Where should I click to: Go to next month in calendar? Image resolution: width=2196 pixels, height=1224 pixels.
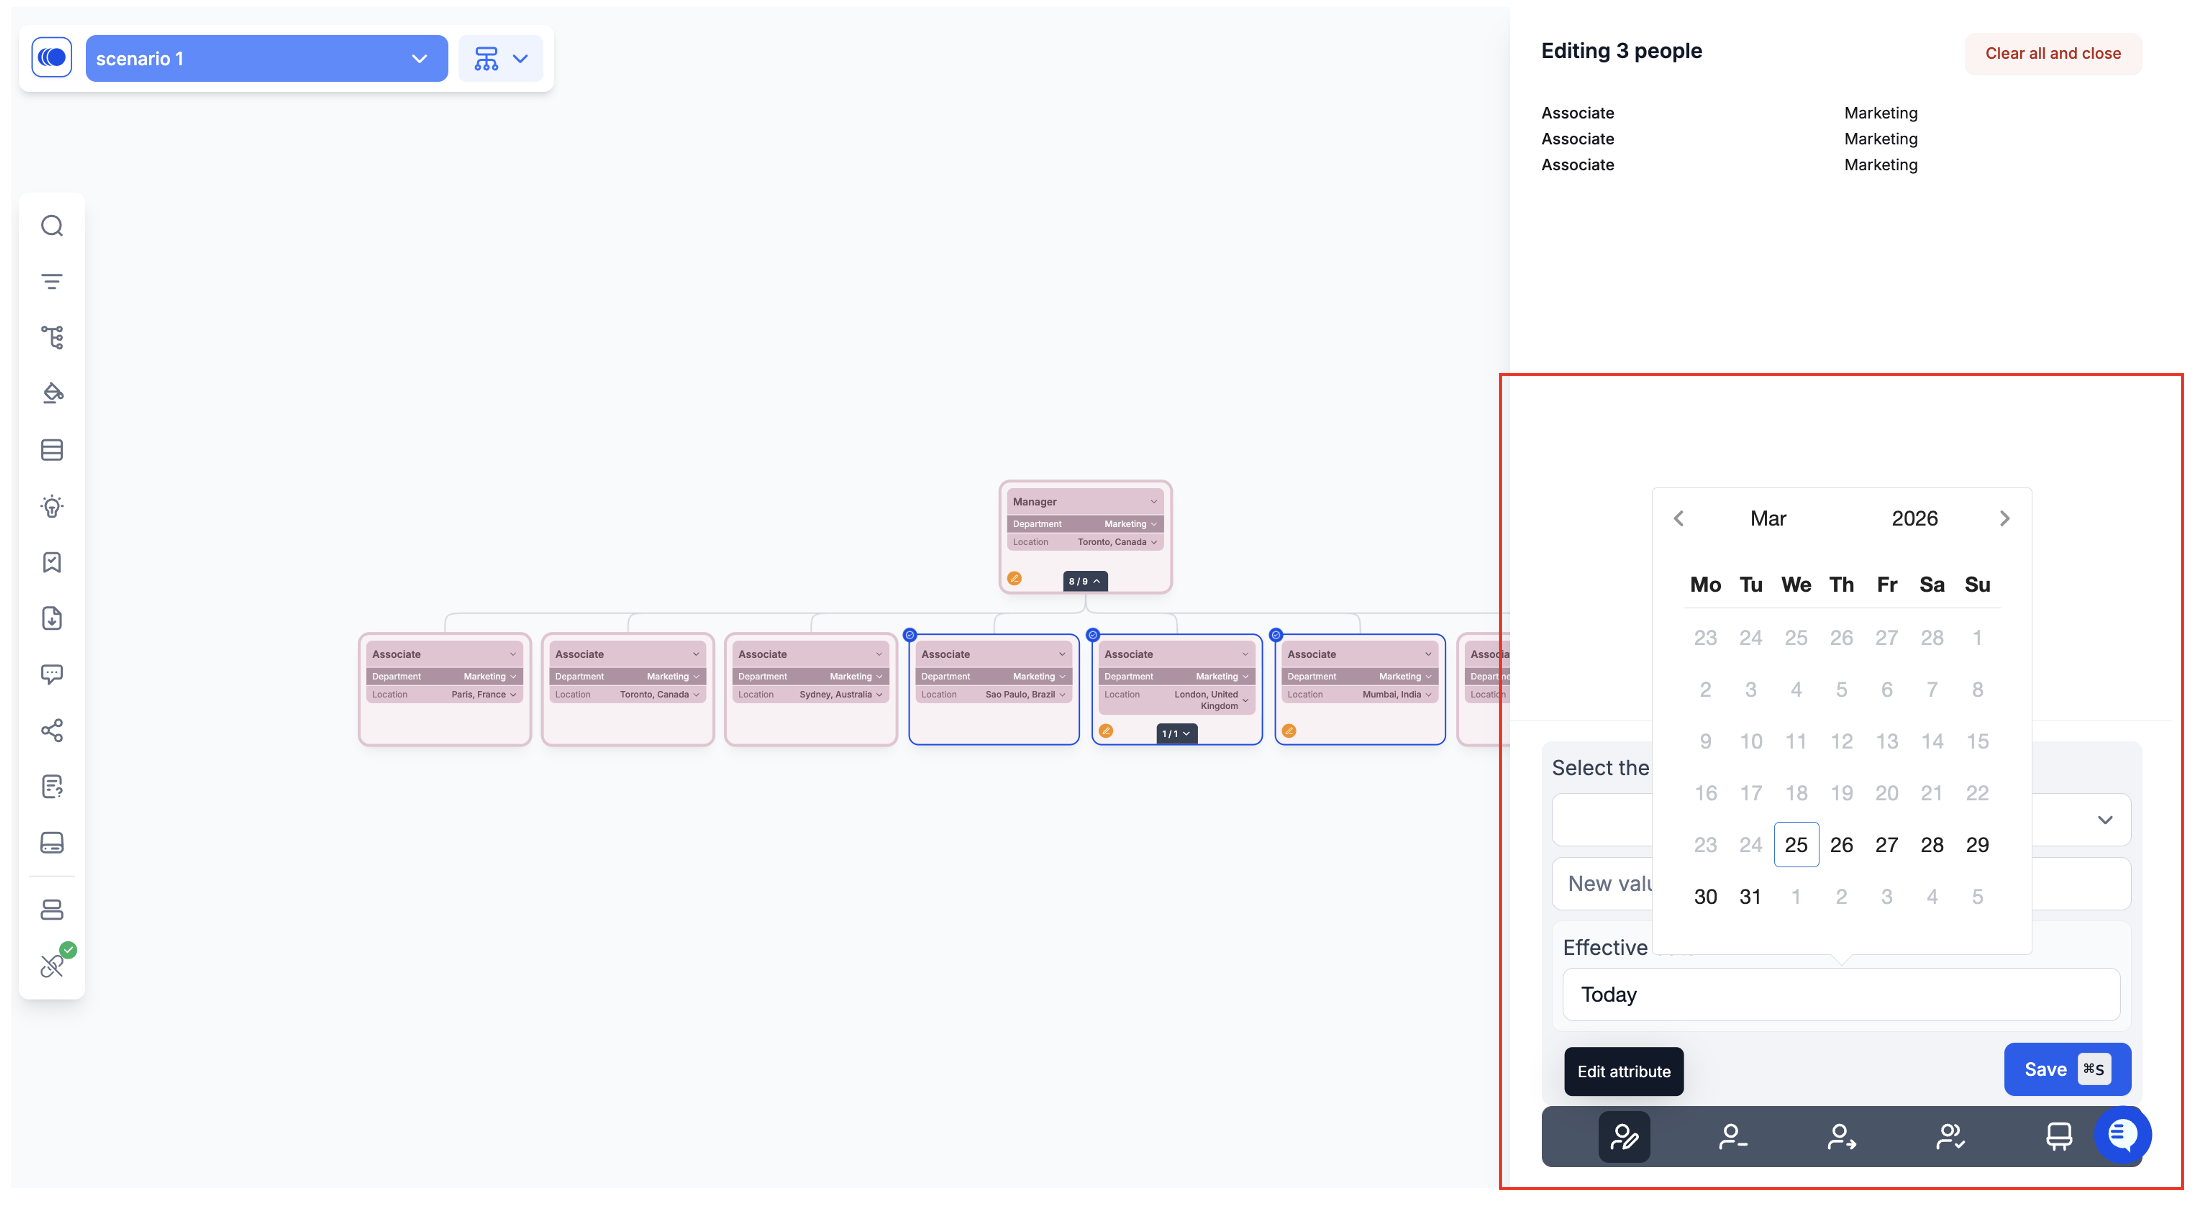point(2004,518)
